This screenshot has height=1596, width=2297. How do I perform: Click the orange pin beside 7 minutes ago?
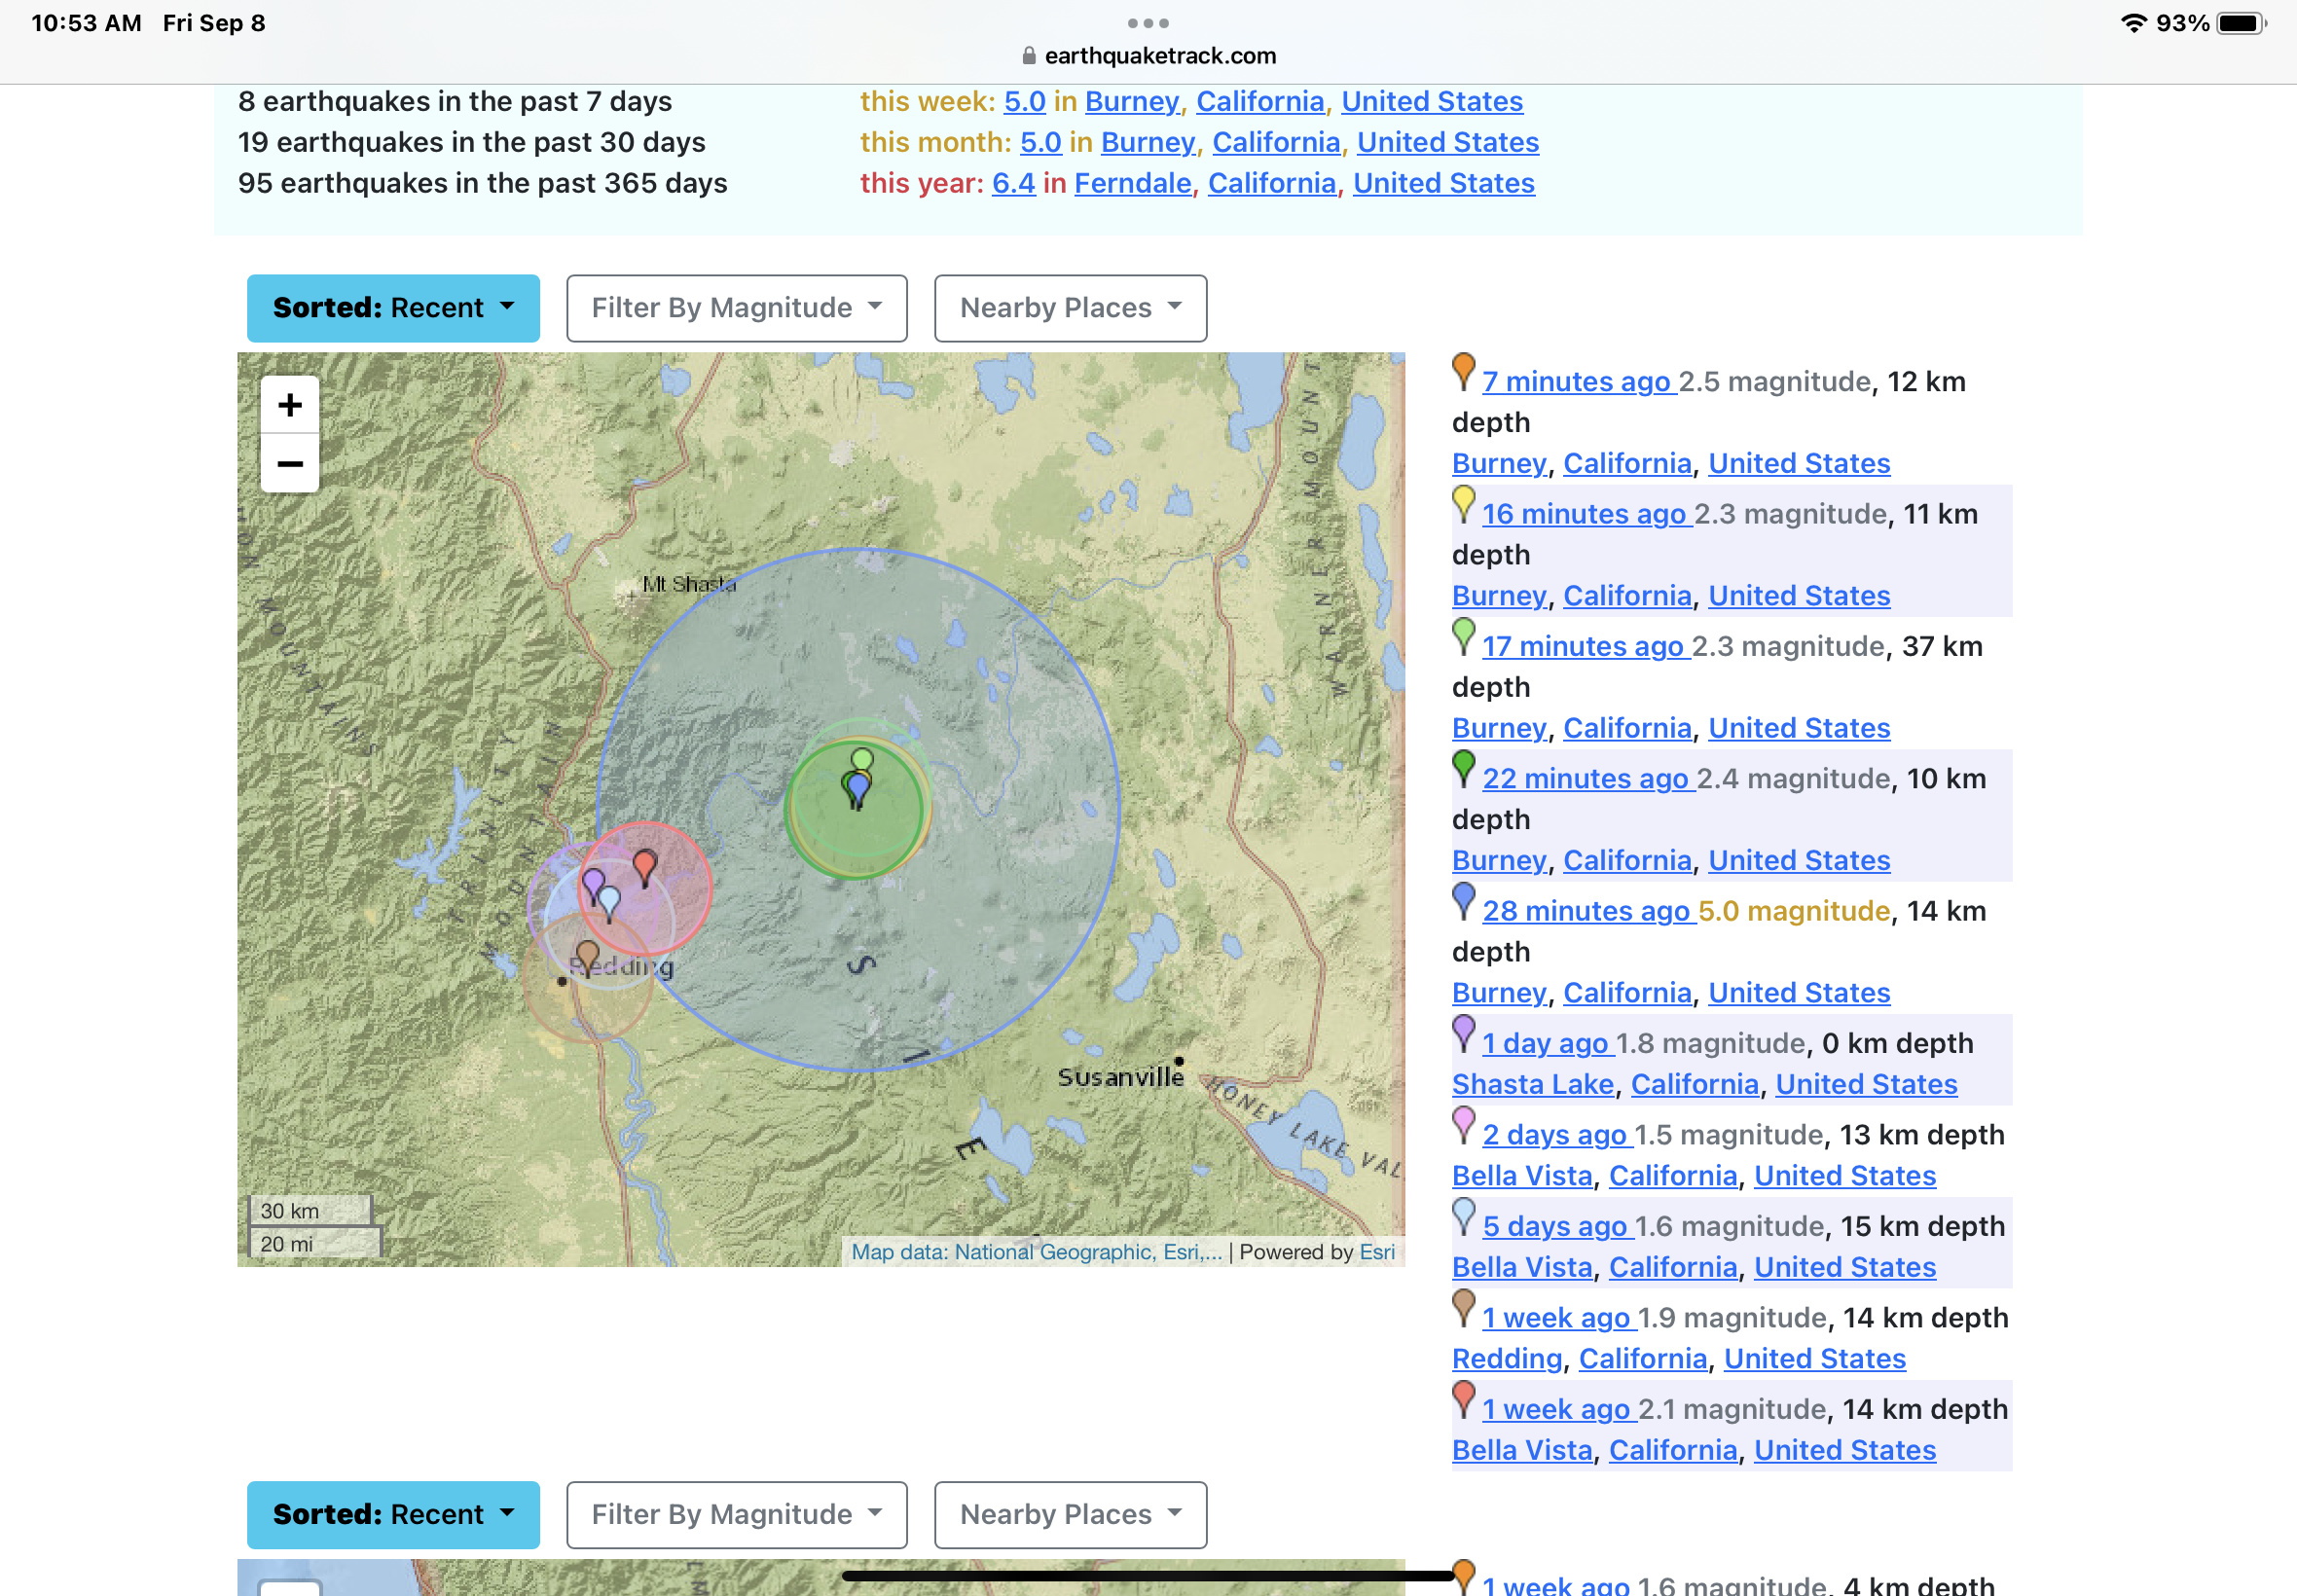click(x=1463, y=371)
